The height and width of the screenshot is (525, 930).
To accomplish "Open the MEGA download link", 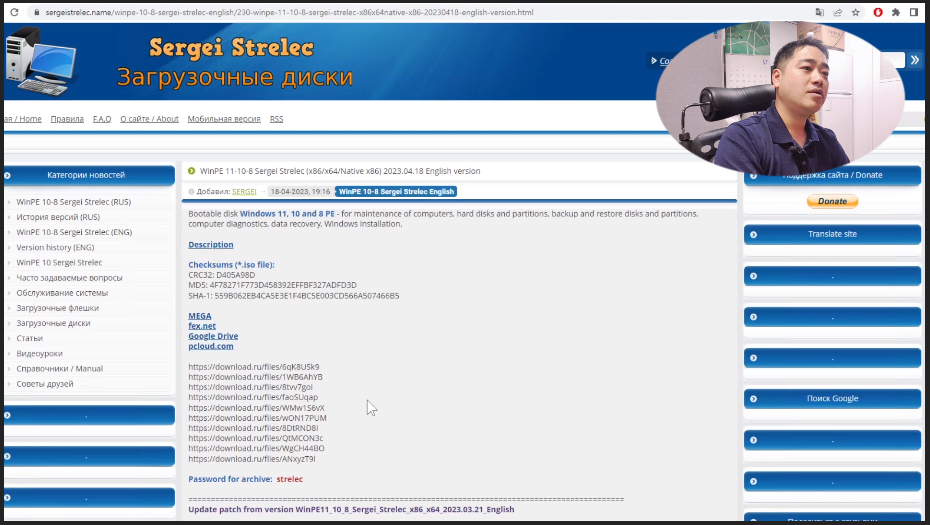I will point(200,316).
